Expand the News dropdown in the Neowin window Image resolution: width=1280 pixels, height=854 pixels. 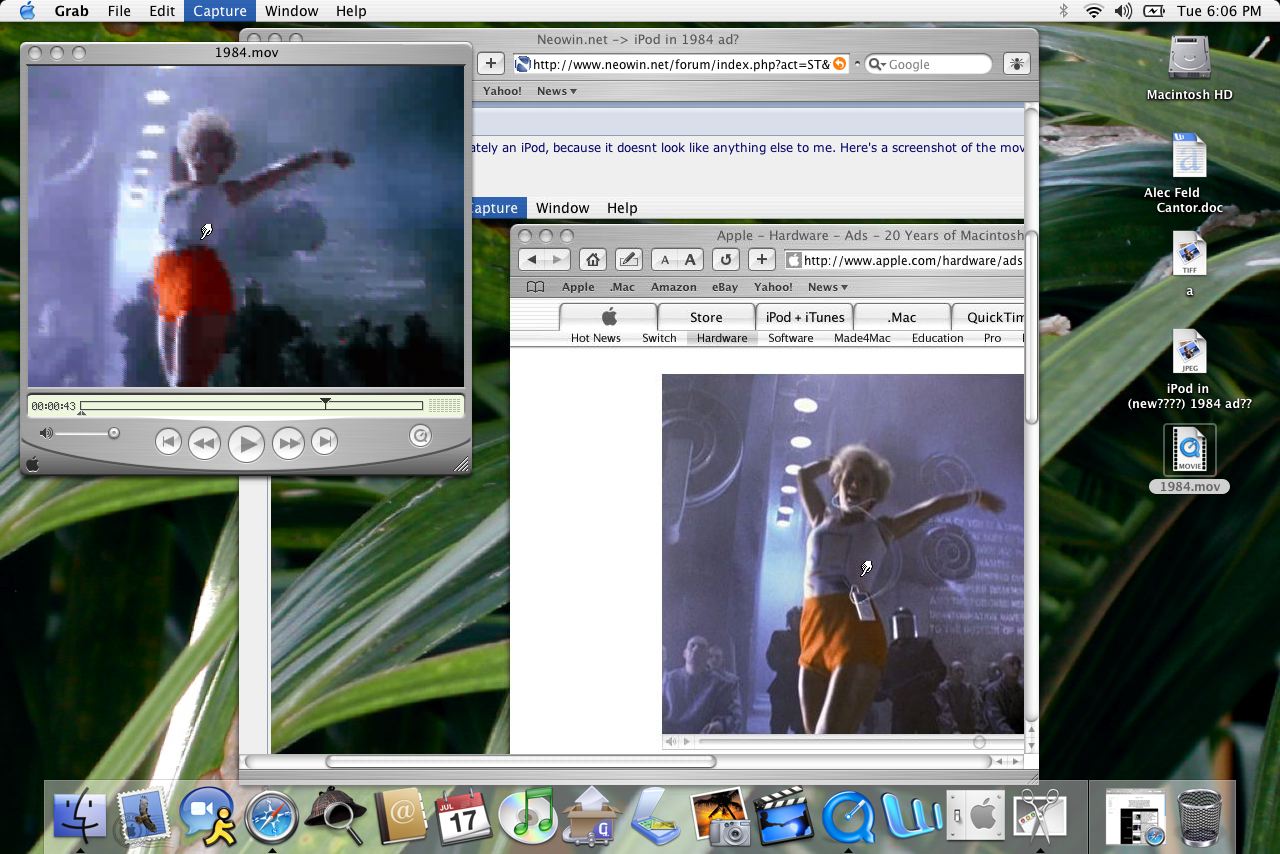556,91
